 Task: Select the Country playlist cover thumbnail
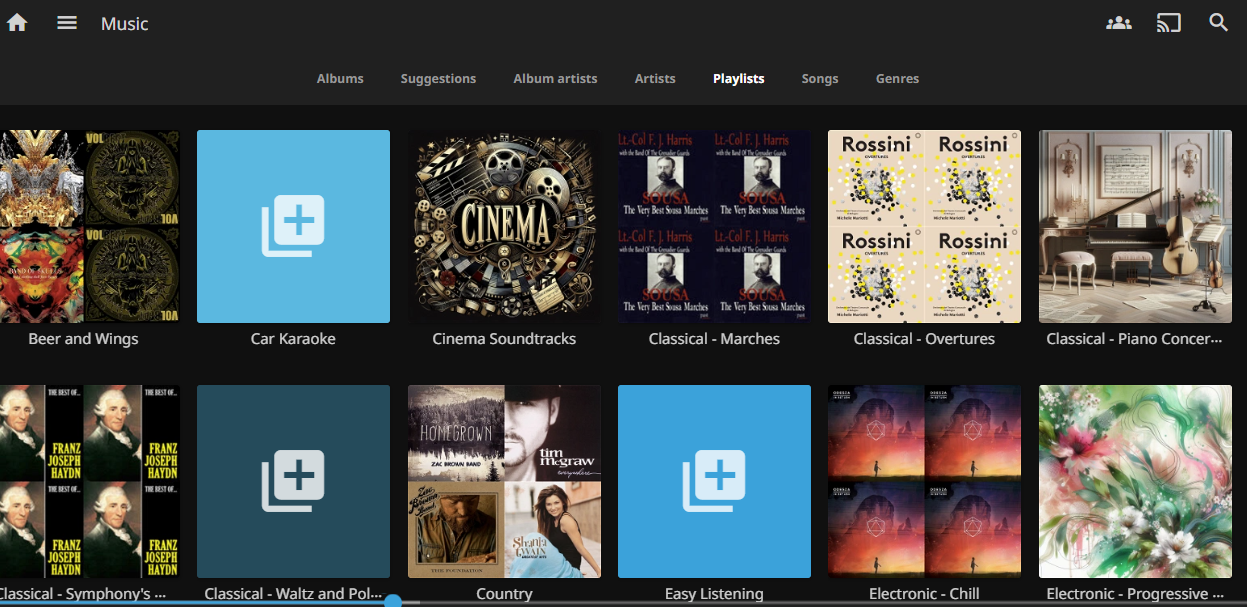[504, 481]
